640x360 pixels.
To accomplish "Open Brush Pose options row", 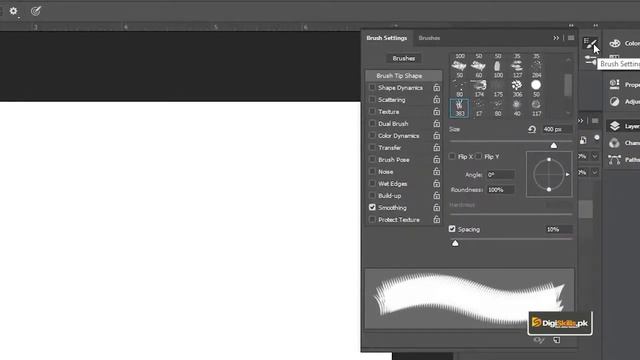I will pyautogui.click(x=394, y=160).
